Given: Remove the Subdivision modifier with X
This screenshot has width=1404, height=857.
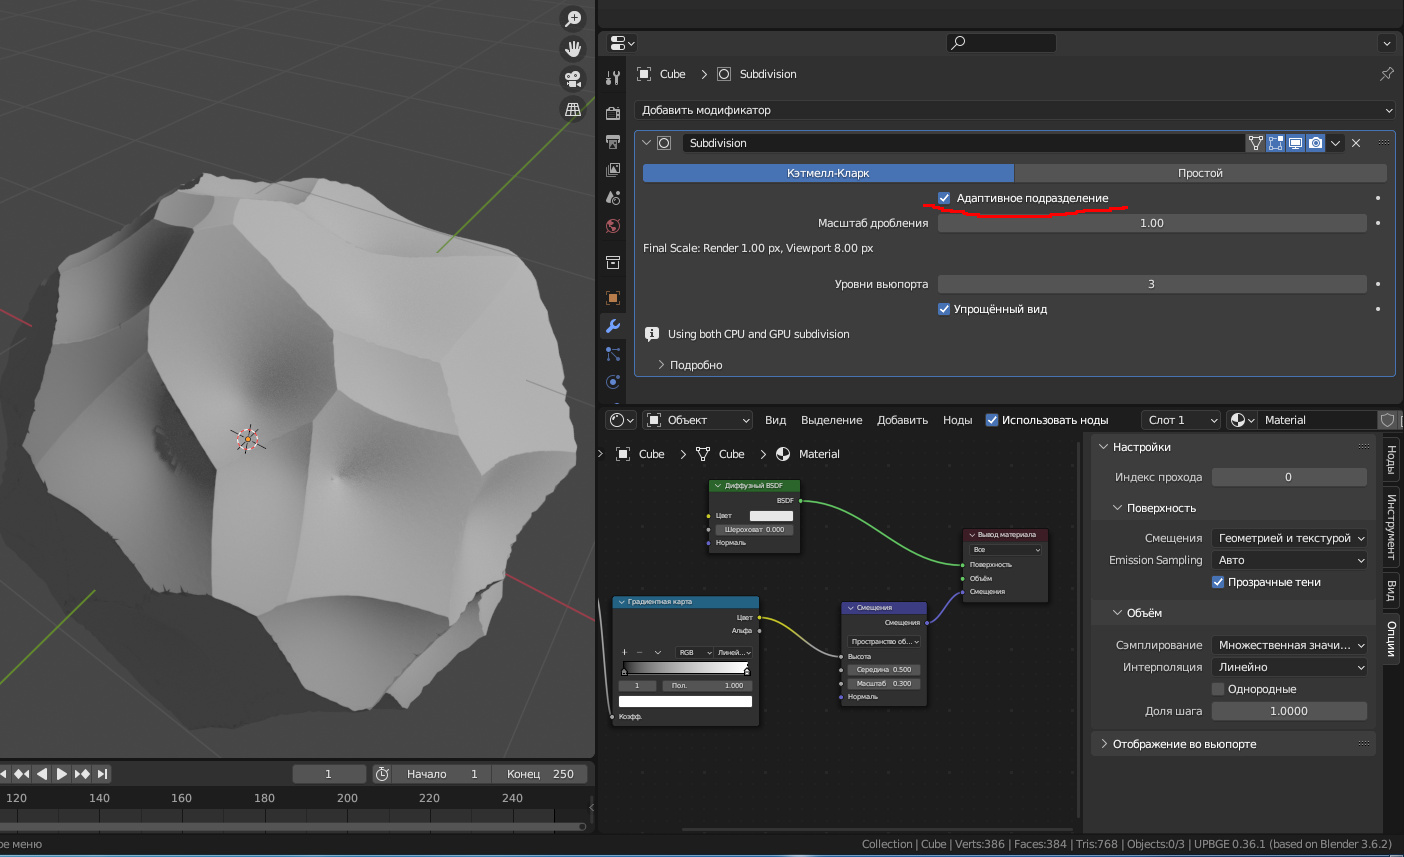Looking at the screenshot, I should pyautogui.click(x=1356, y=143).
